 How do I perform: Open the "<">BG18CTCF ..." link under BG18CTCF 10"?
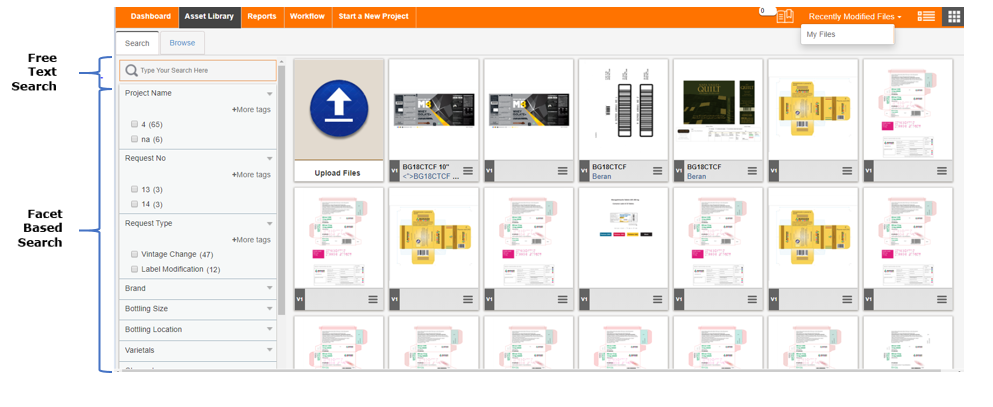[431, 177]
